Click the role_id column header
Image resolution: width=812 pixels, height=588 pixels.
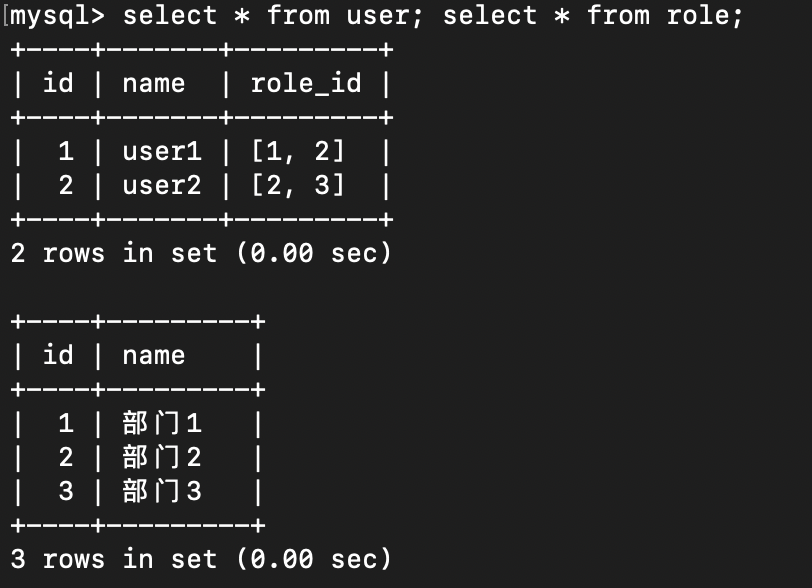(305, 83)
